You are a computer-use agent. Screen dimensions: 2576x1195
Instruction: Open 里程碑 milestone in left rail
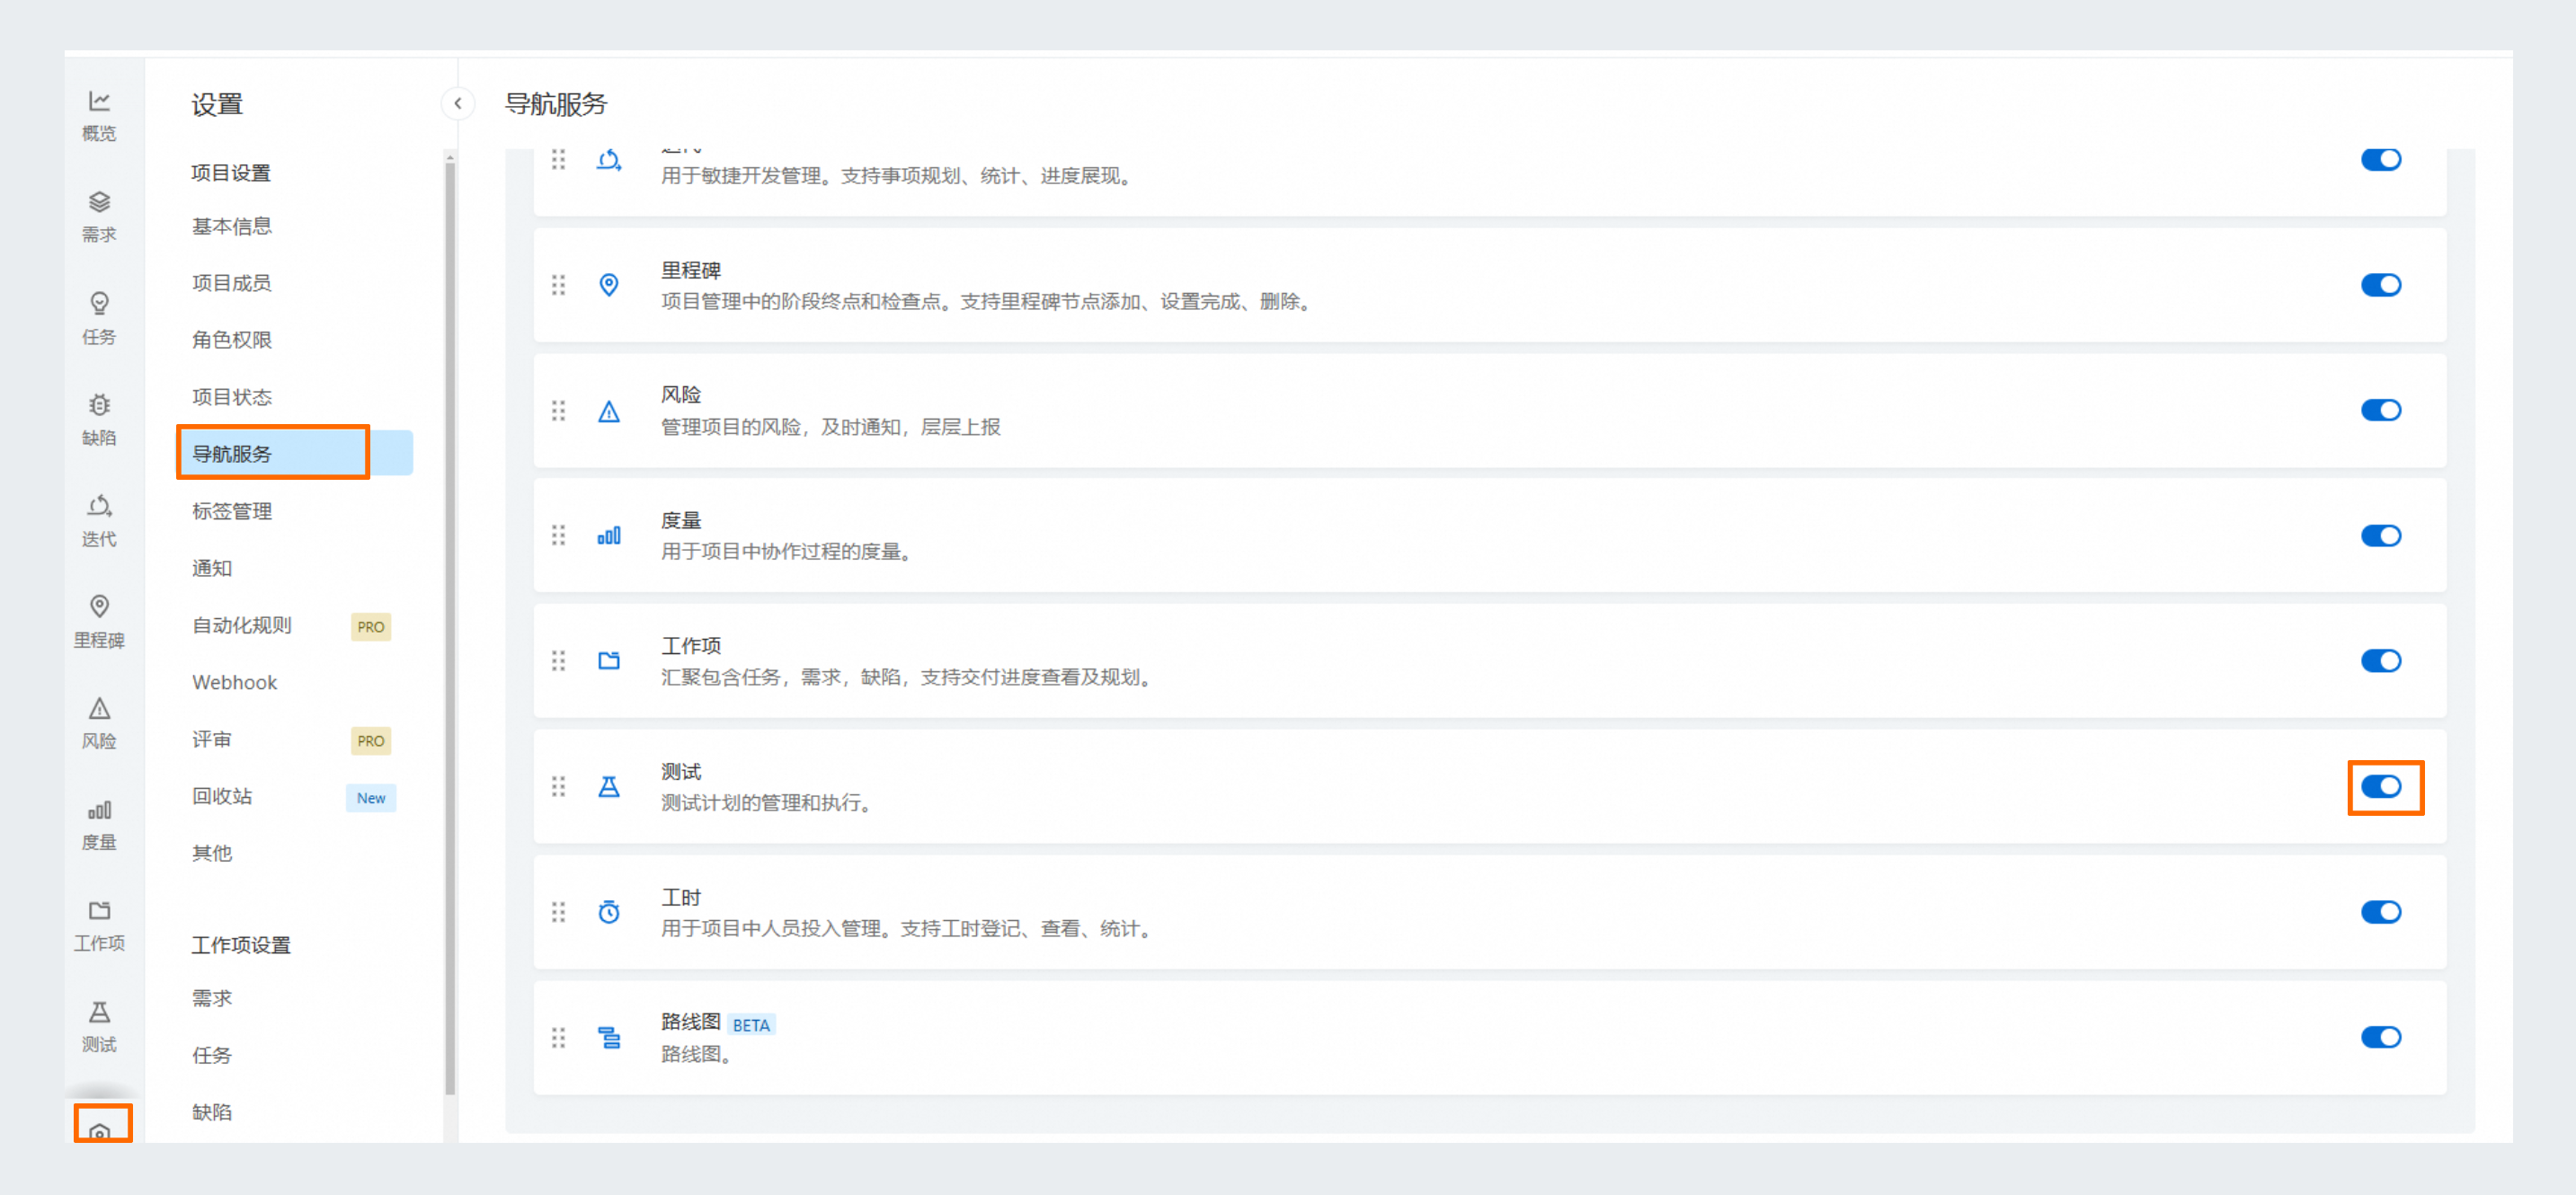point(99,622)
